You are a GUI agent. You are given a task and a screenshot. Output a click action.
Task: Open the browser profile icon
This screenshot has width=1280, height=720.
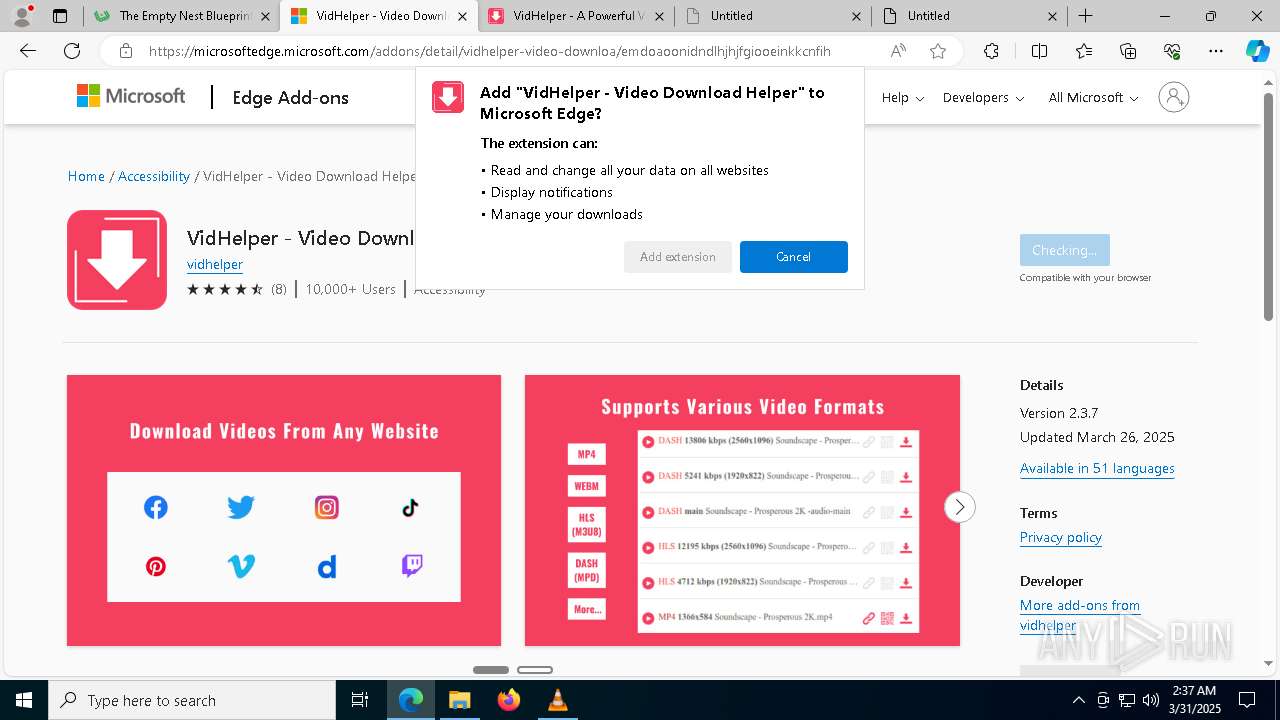point(21,16)
